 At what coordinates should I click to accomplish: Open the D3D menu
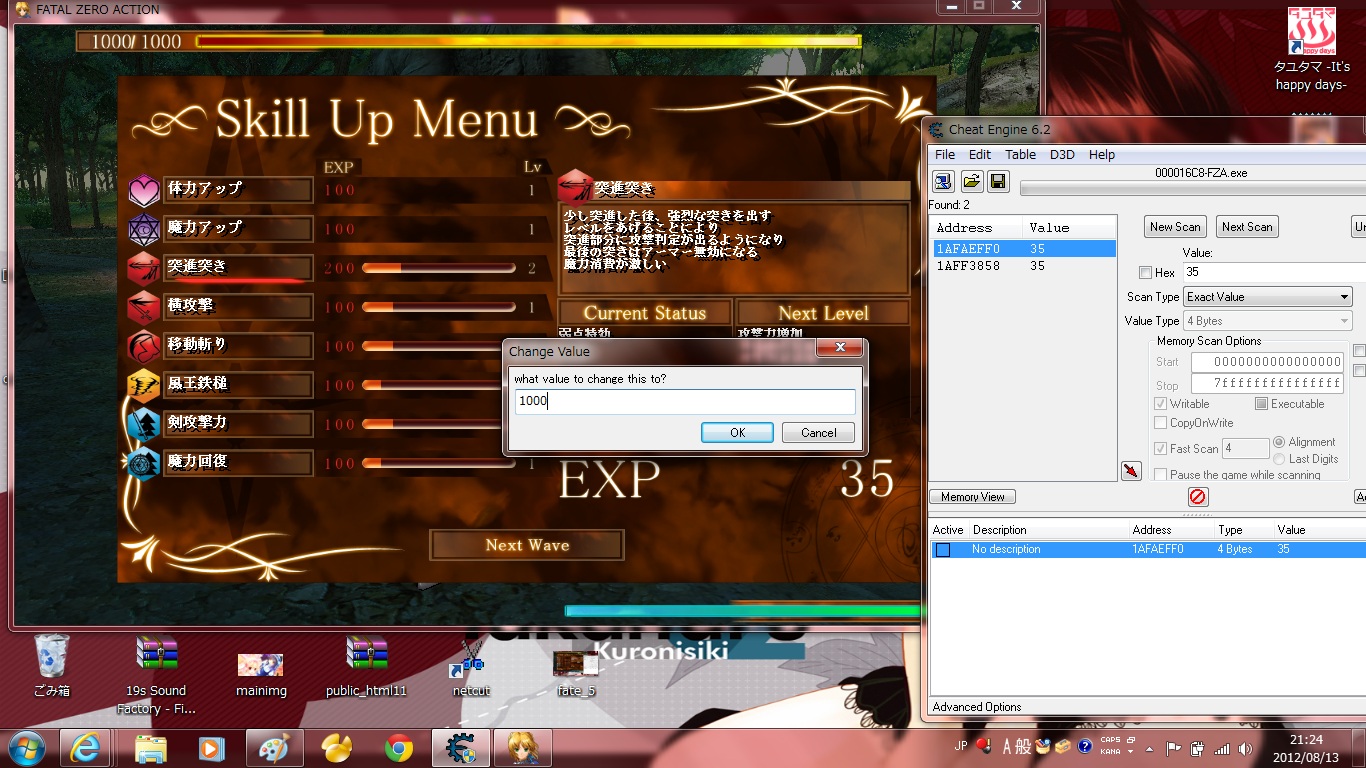(x=1062, y=155)
